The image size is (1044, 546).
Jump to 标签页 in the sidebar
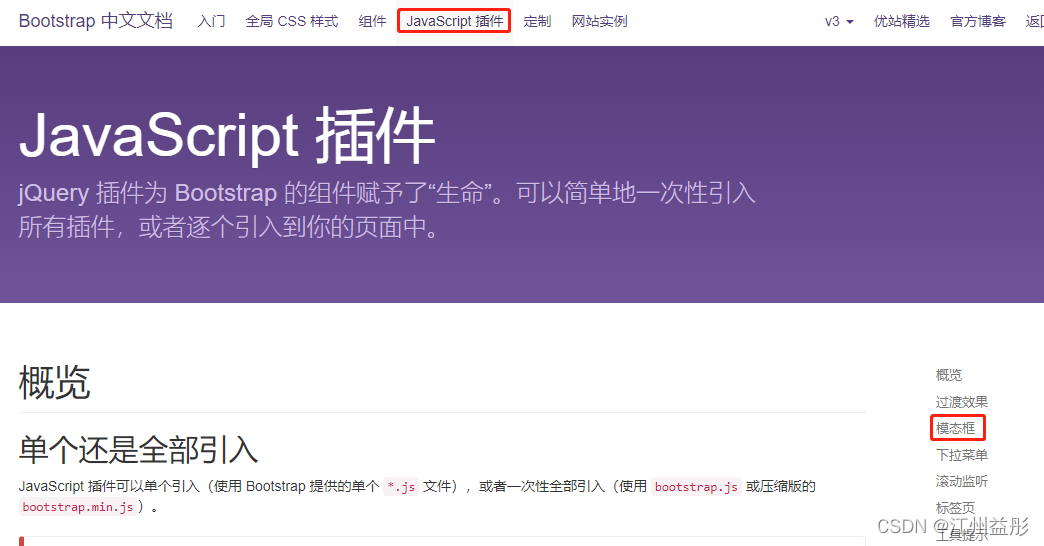pyautogui.click(x=955, y=507)
